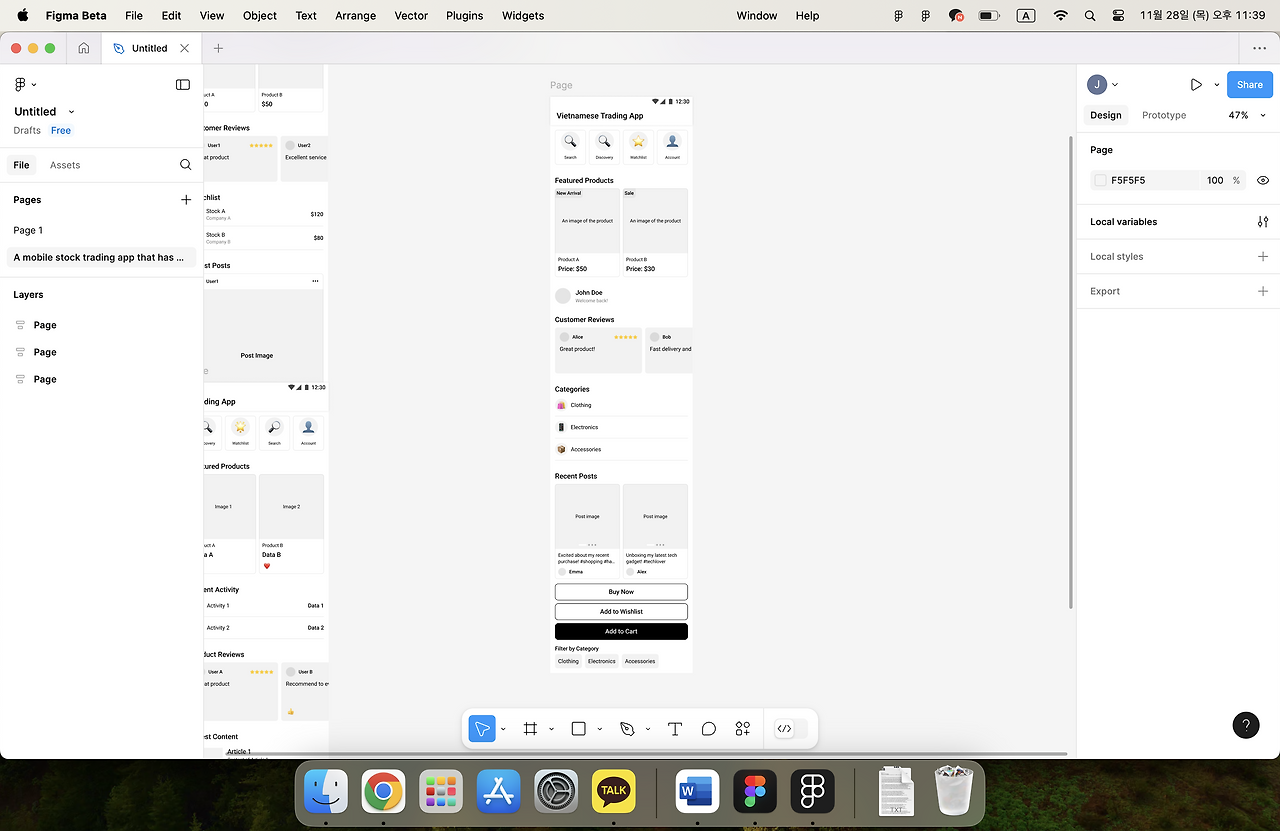Click the blue Share button
The image size is (1280, 831).
pos(1250,85)
